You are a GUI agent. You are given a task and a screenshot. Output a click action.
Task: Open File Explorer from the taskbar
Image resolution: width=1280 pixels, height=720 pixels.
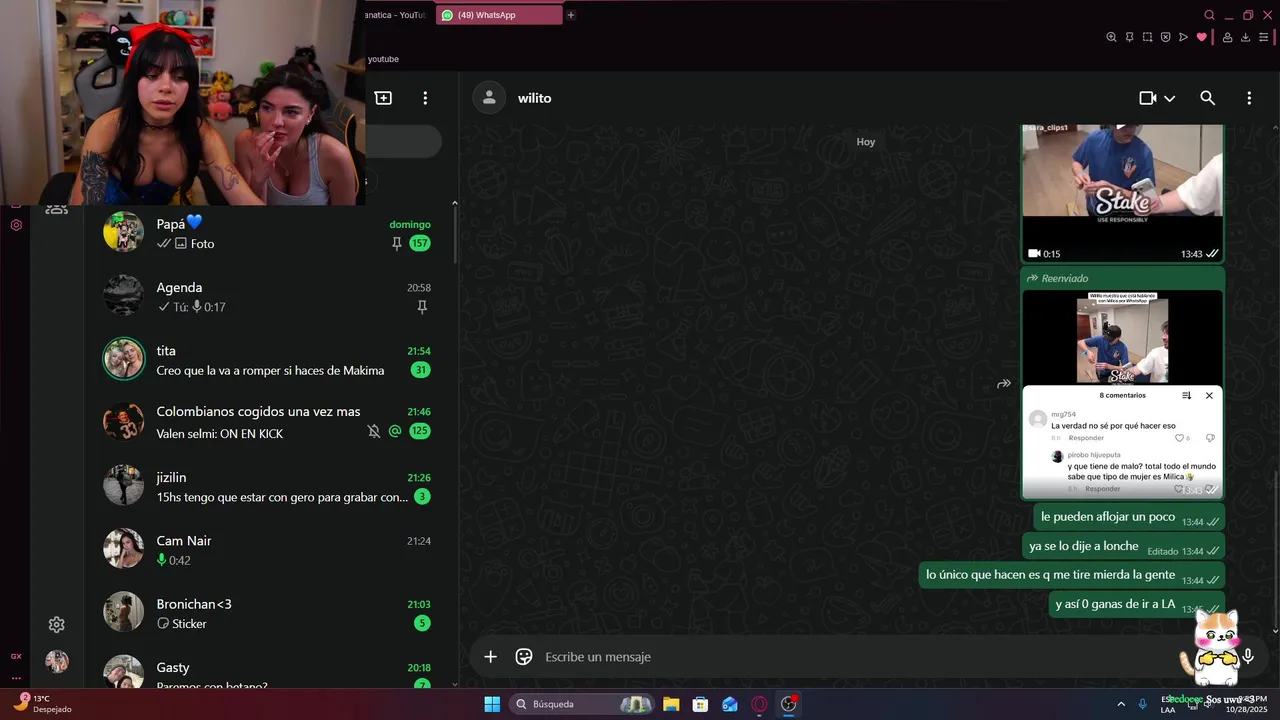[x=671, y=704]
